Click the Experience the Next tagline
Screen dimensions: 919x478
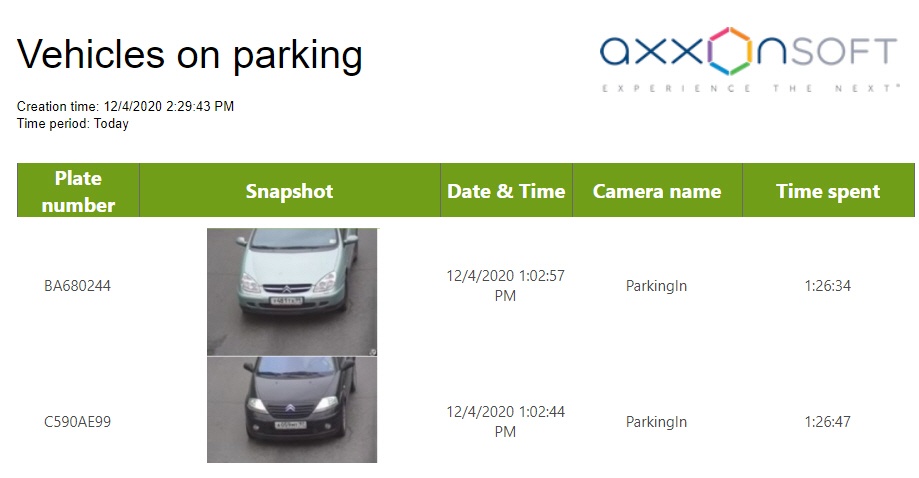750,88
